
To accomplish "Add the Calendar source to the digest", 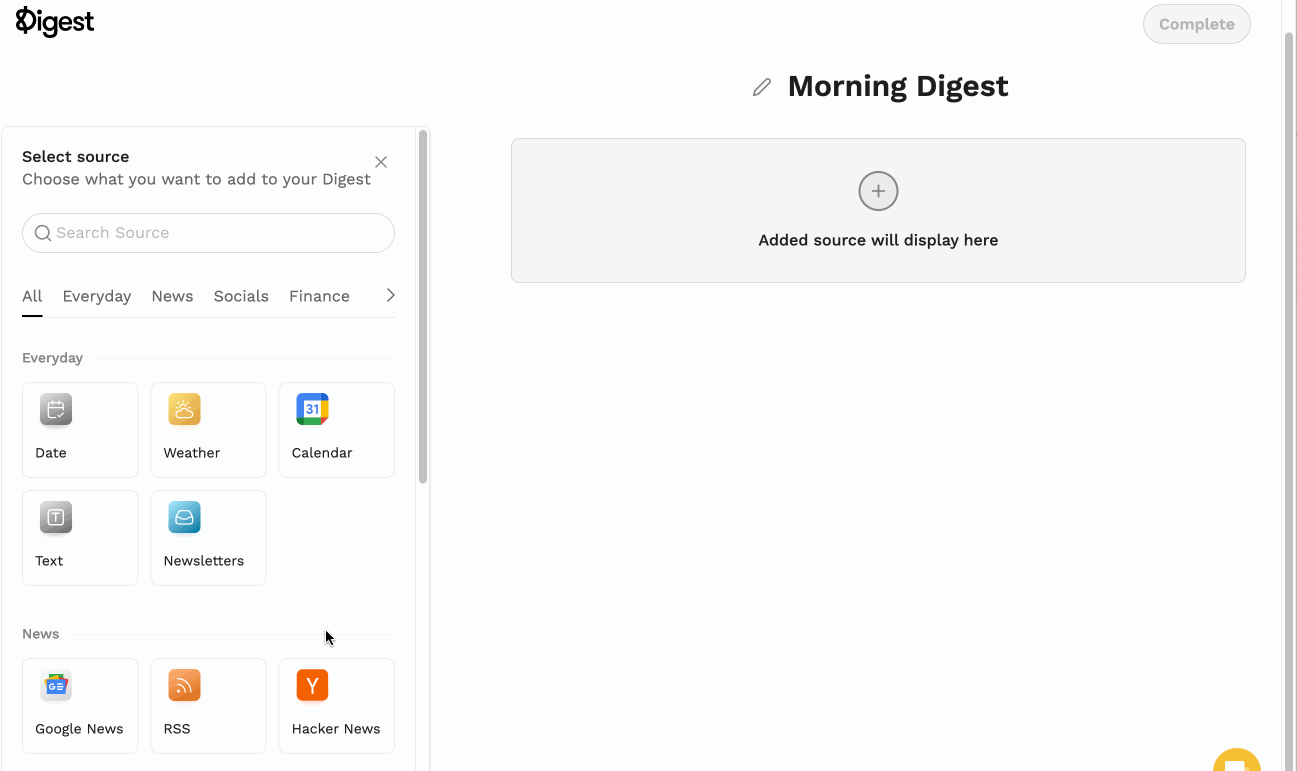I will pos(336,430).
